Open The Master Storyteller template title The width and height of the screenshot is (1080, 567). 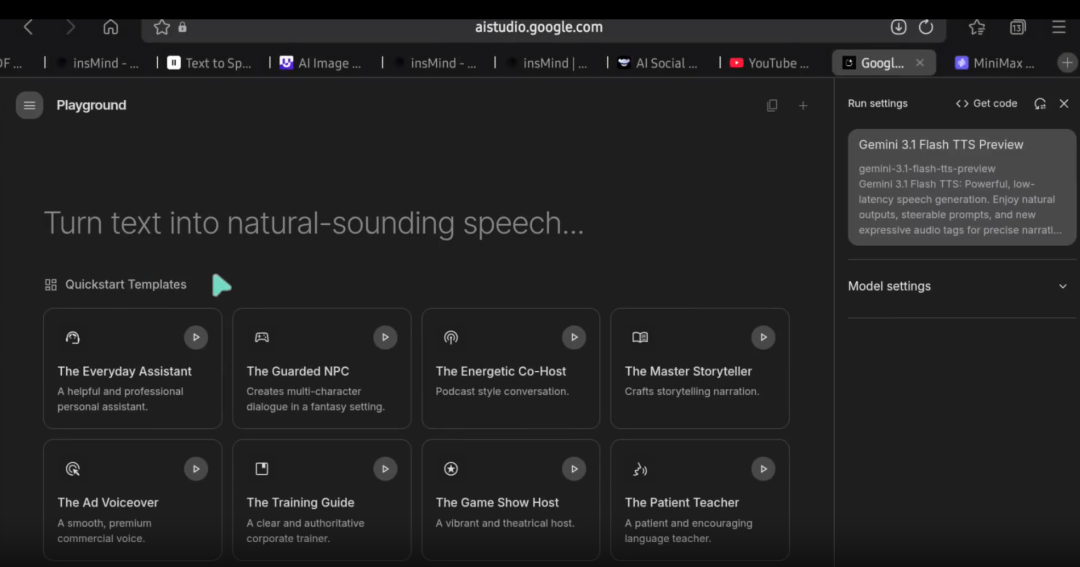coord(688,371)
